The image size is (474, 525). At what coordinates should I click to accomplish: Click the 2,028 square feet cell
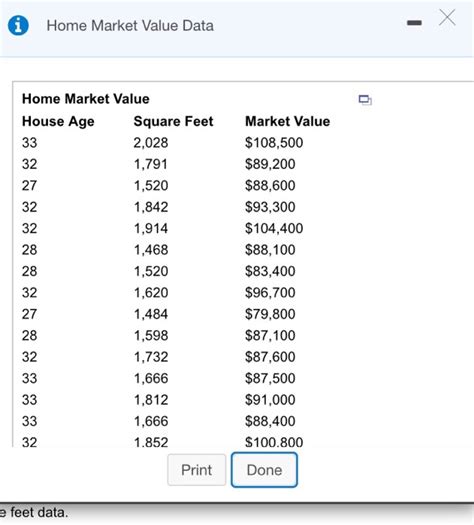coord(151,143)
